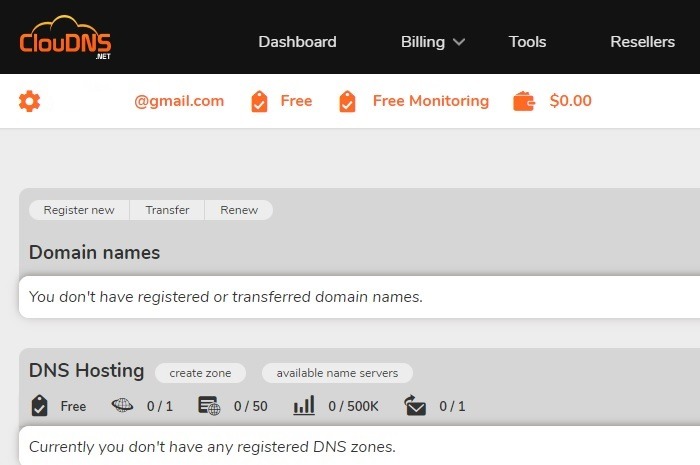Select the Renew tab

click(239, 210)
